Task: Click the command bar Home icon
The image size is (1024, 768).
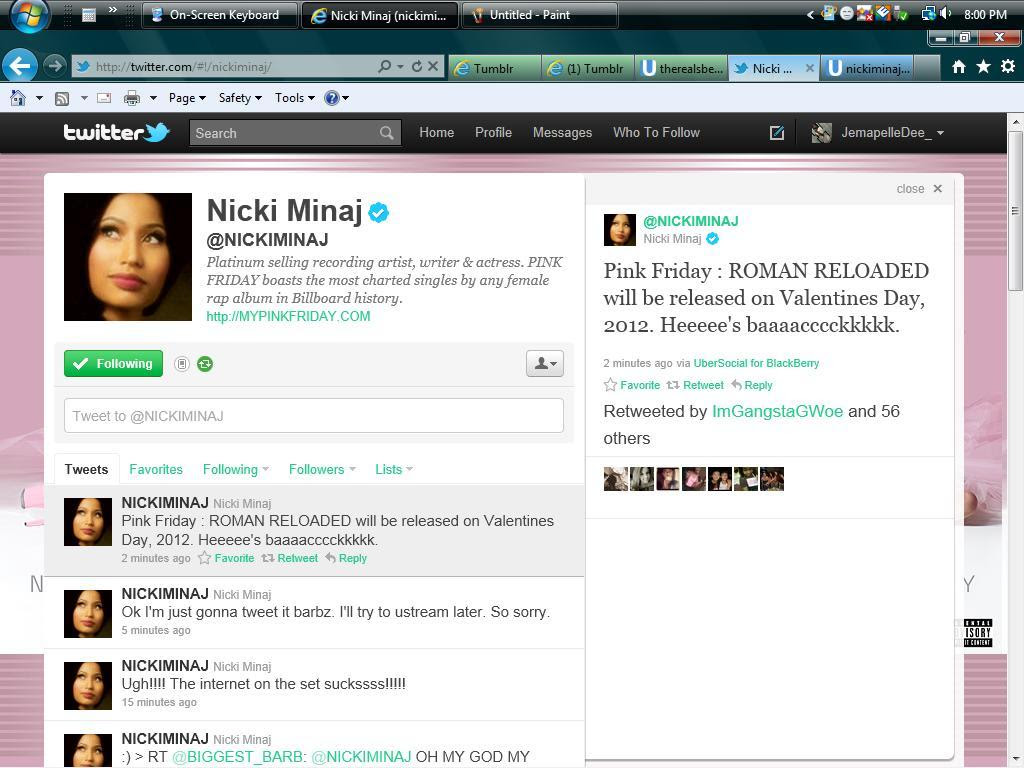Action: point(18,98)
